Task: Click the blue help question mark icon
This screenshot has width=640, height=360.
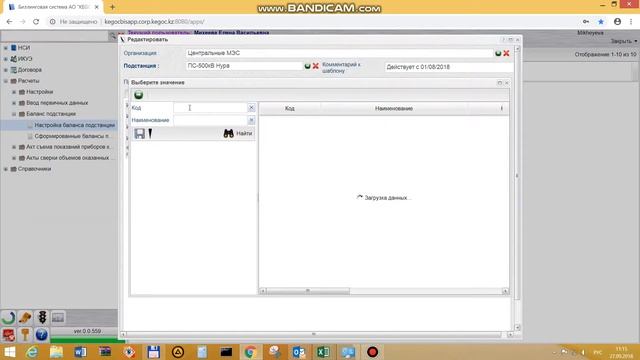Action: point(41,335)
